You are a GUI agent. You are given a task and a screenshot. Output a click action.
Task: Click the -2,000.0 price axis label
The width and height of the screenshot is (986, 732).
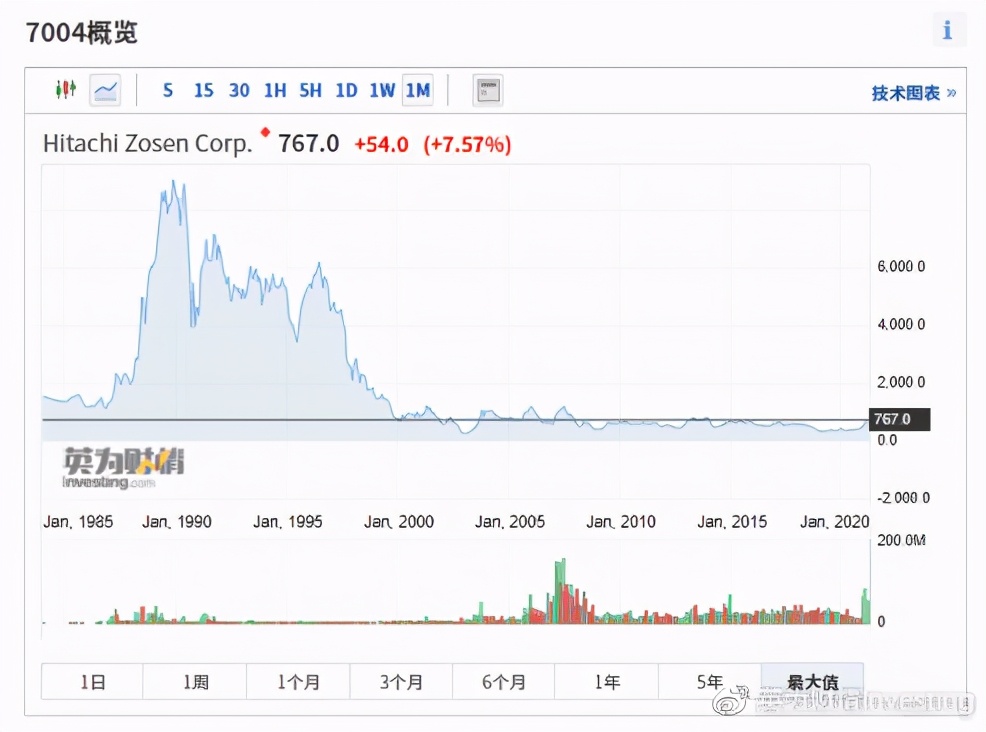point(903,498)
